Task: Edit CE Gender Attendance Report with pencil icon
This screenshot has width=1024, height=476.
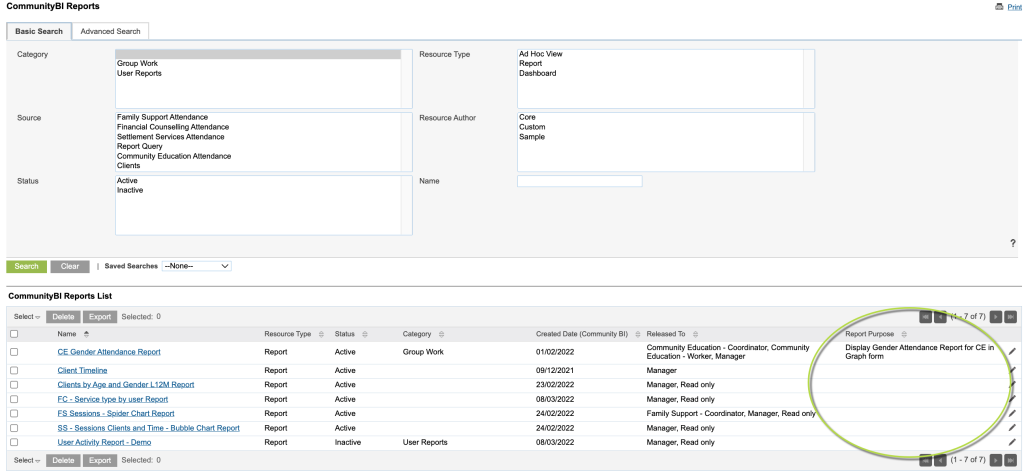Action: (x=1012, y=351)
